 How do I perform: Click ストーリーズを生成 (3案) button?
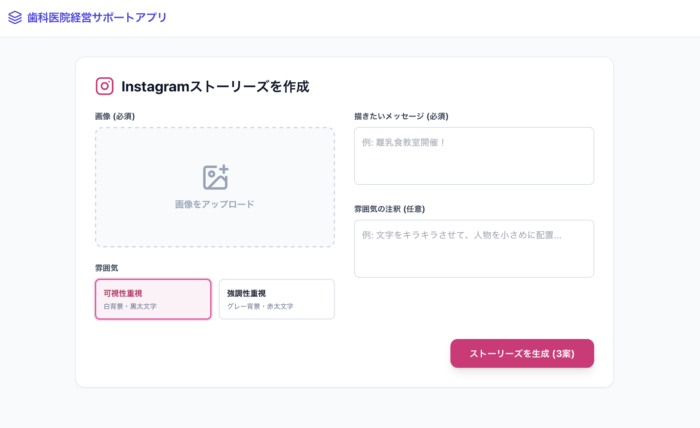522,353
